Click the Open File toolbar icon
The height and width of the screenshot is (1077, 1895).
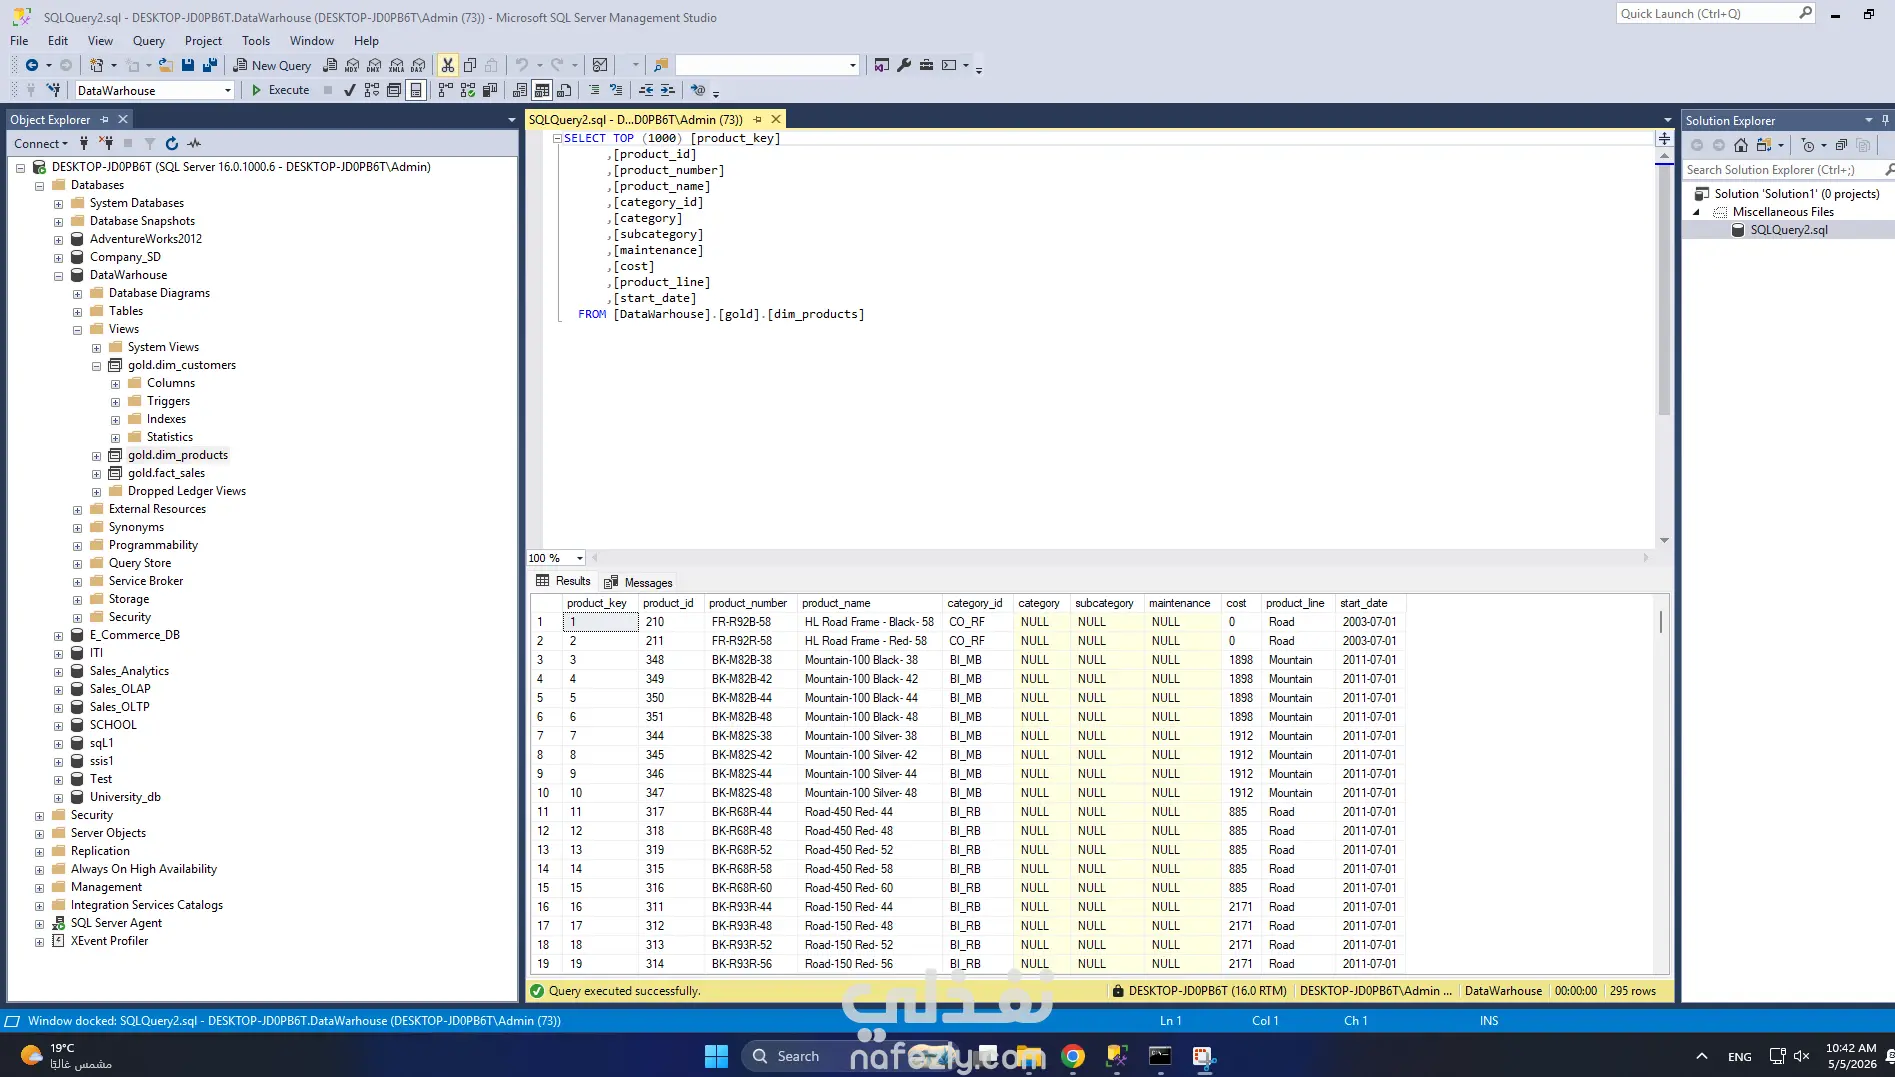pyautogui.click(x=166, y=65)
